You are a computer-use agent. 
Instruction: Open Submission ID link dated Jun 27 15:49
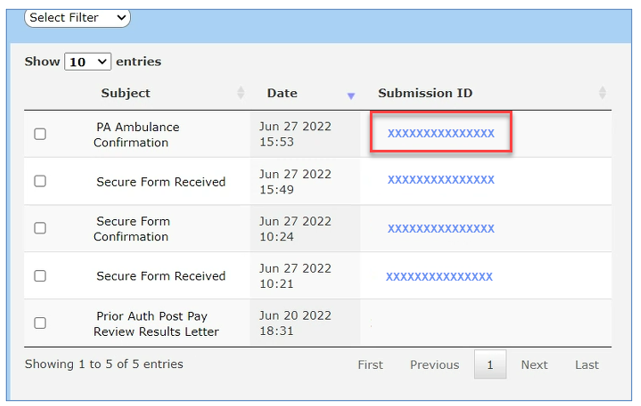click(441, 180)
